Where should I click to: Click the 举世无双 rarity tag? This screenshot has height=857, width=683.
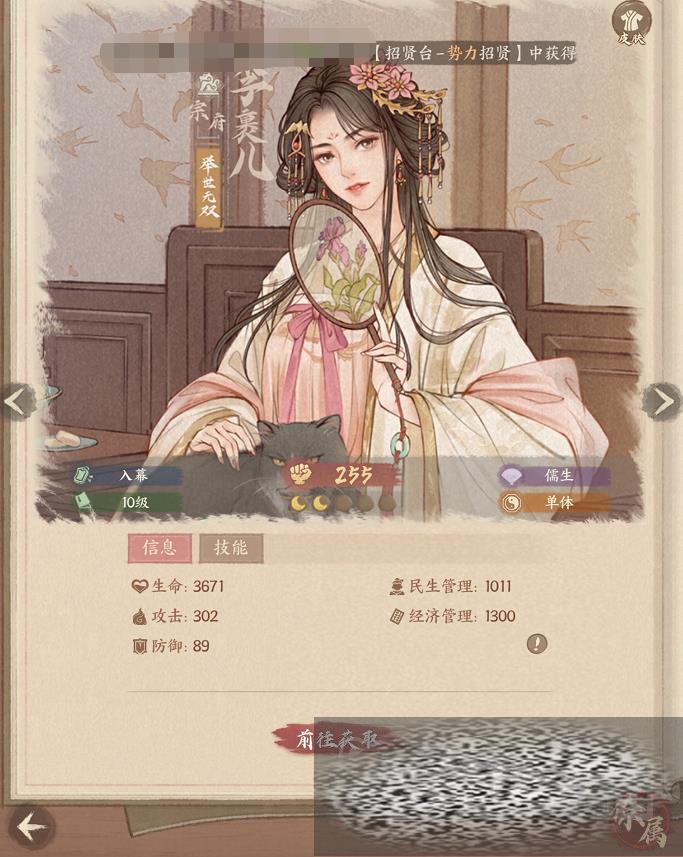[208, 187]
